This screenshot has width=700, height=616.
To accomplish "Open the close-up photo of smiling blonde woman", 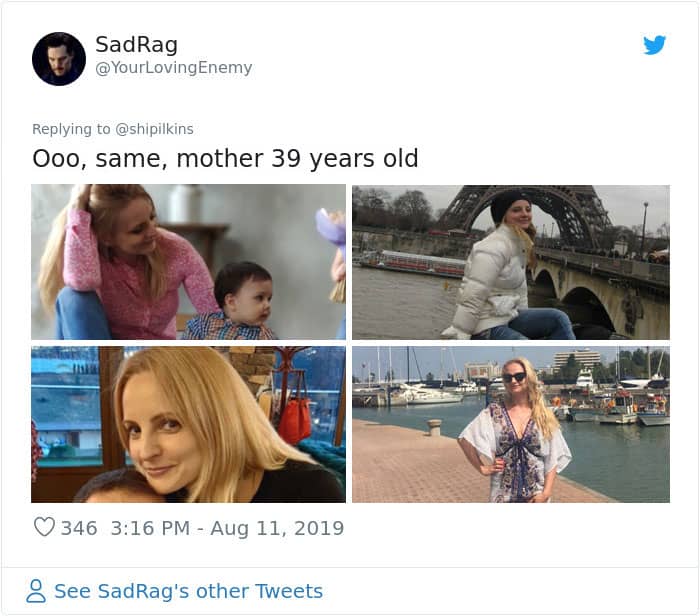I will pyautogui.click(x=188, y=424).
